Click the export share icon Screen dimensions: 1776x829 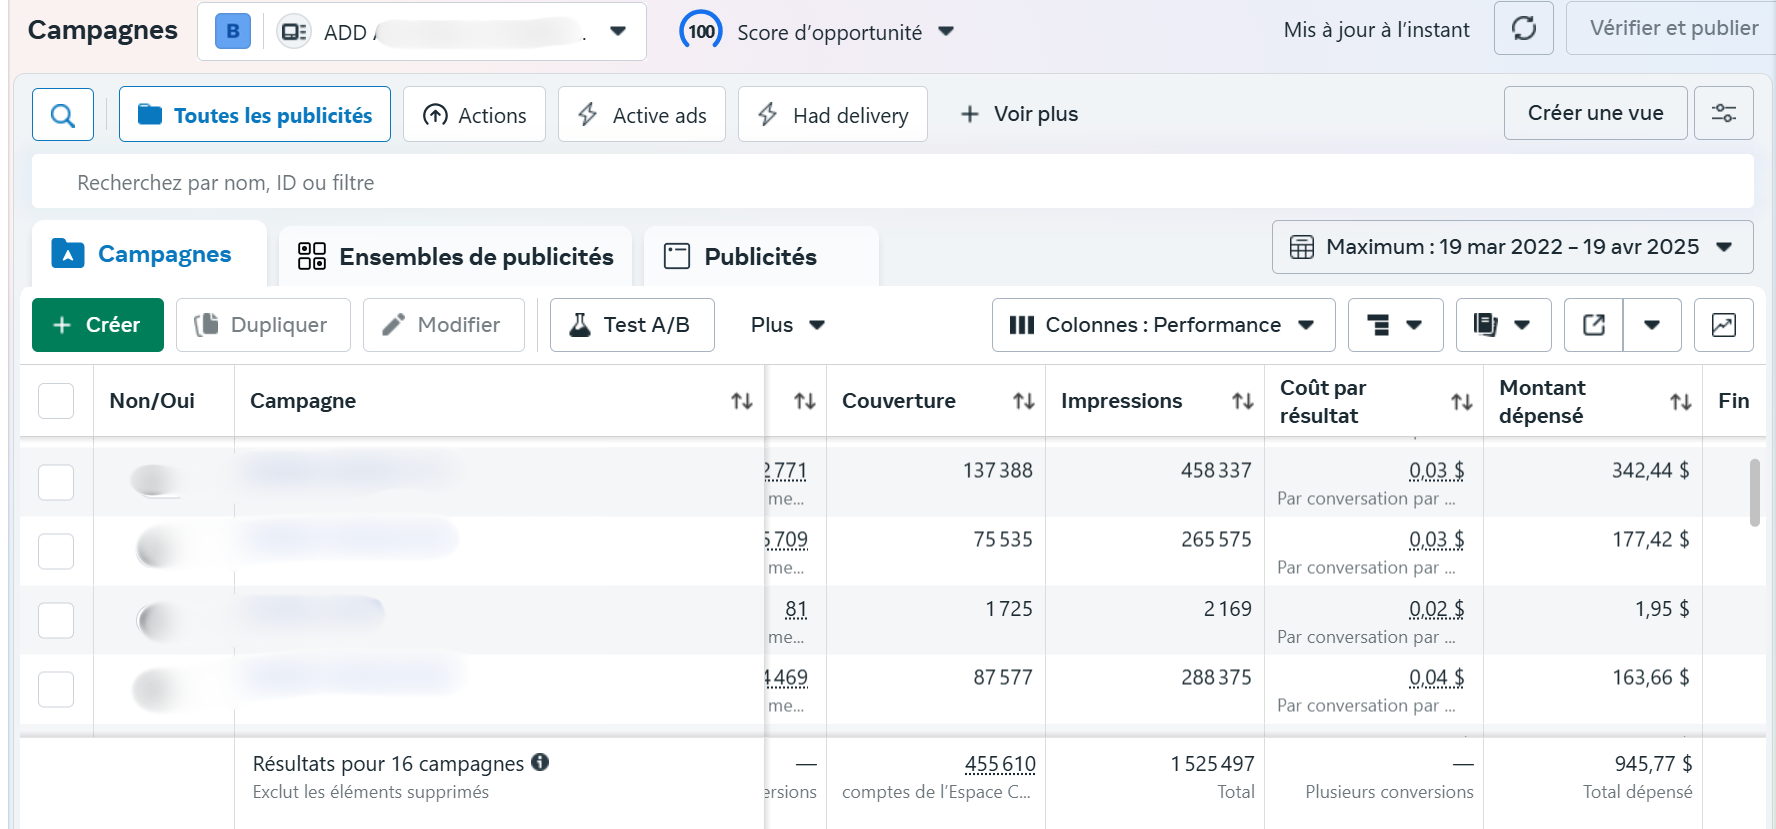point(1594,325)
